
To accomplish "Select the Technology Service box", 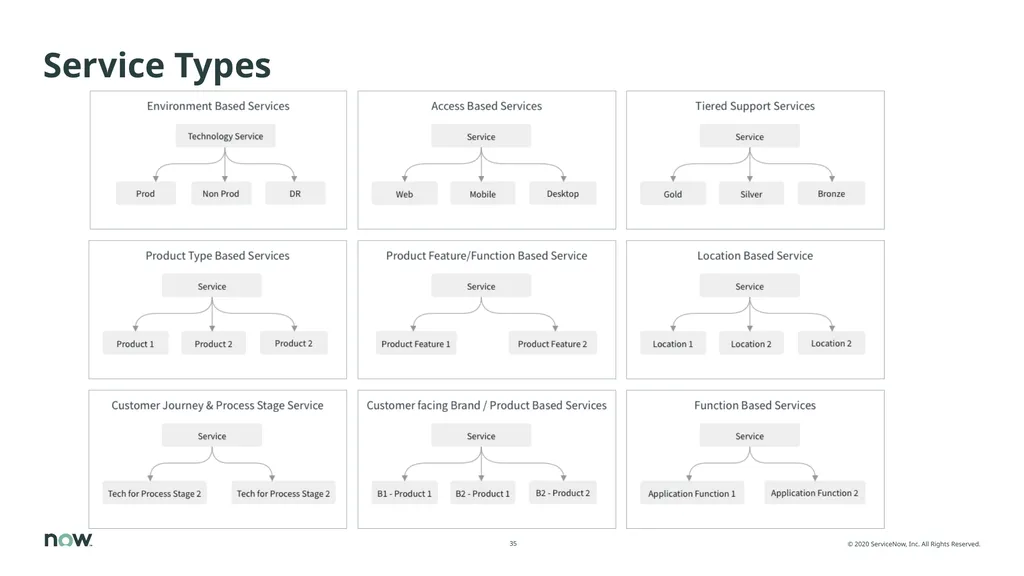I will (x=225, y=136).
